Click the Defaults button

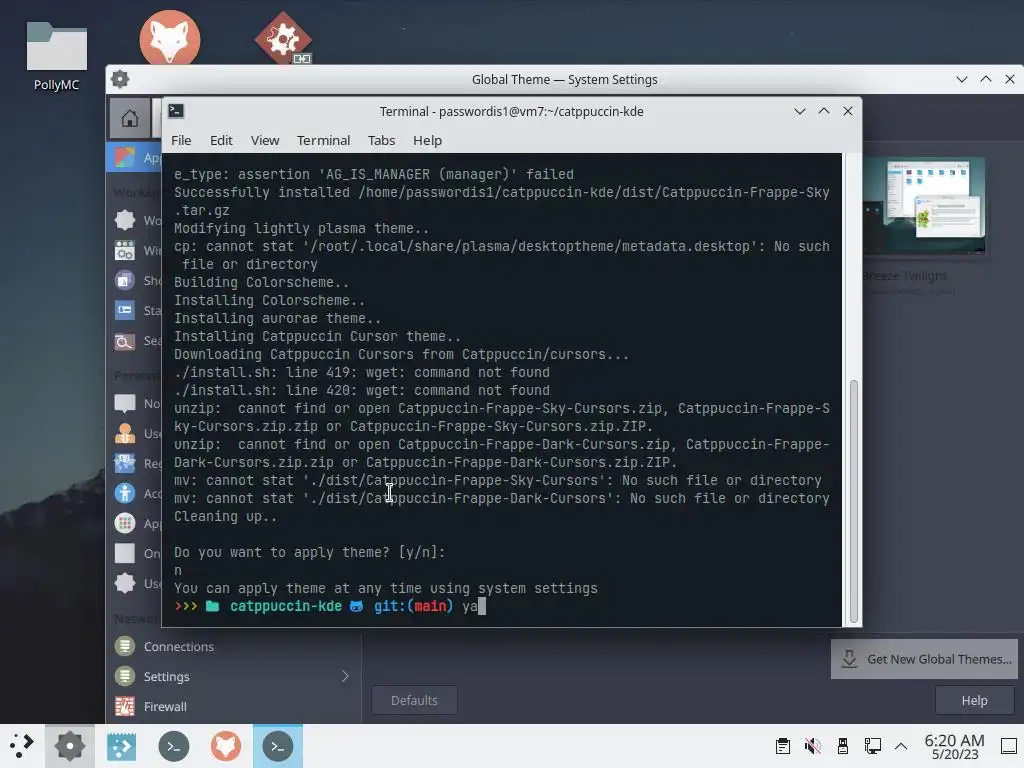click(x=414, y=700)
